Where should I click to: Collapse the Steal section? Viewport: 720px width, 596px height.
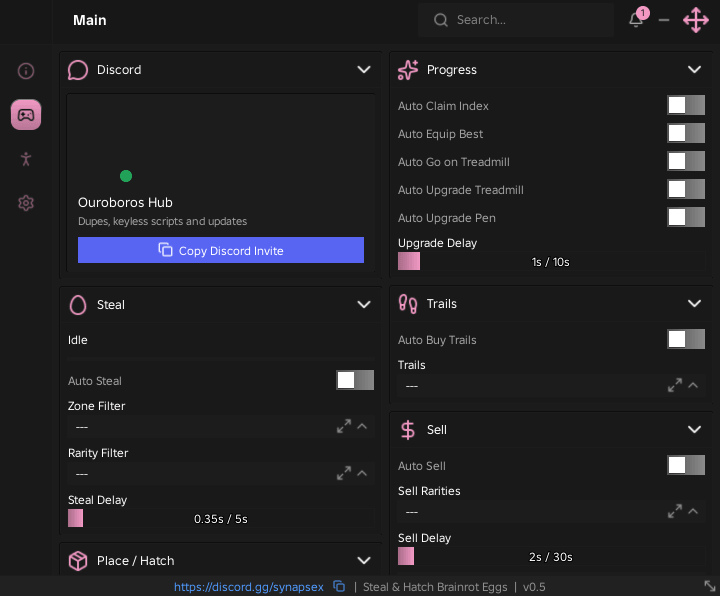coord(364,304)
